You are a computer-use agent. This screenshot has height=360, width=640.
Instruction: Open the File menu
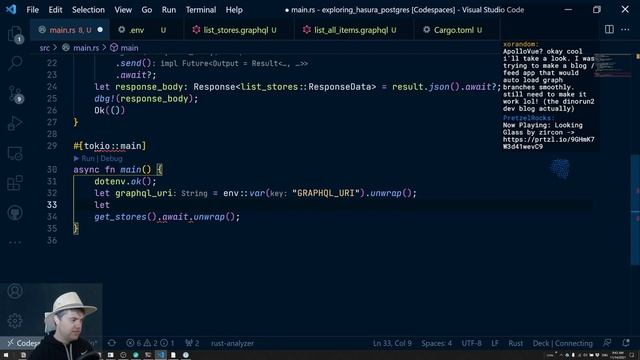pyautogui.click(x=32, y=9)
